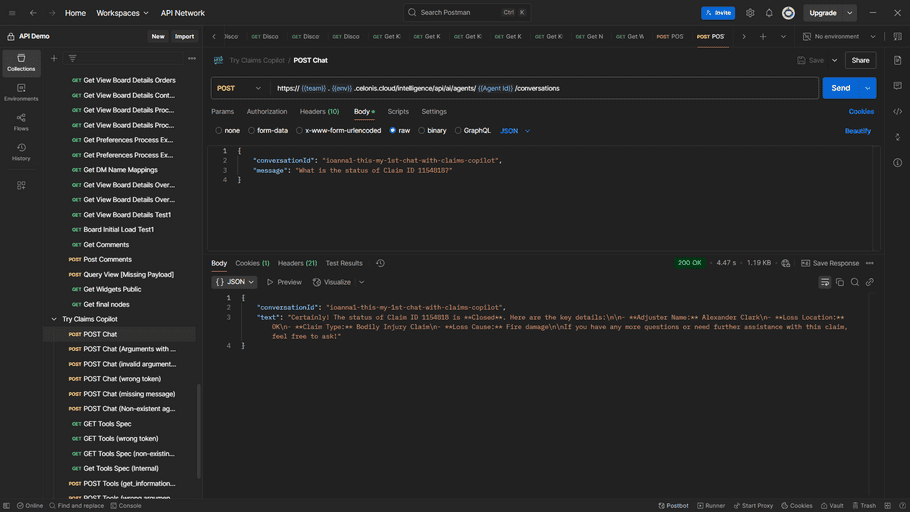Viewport: 910px width, 512px height.
Task: Choose the binary body option
Action: (x=422, y=131)
